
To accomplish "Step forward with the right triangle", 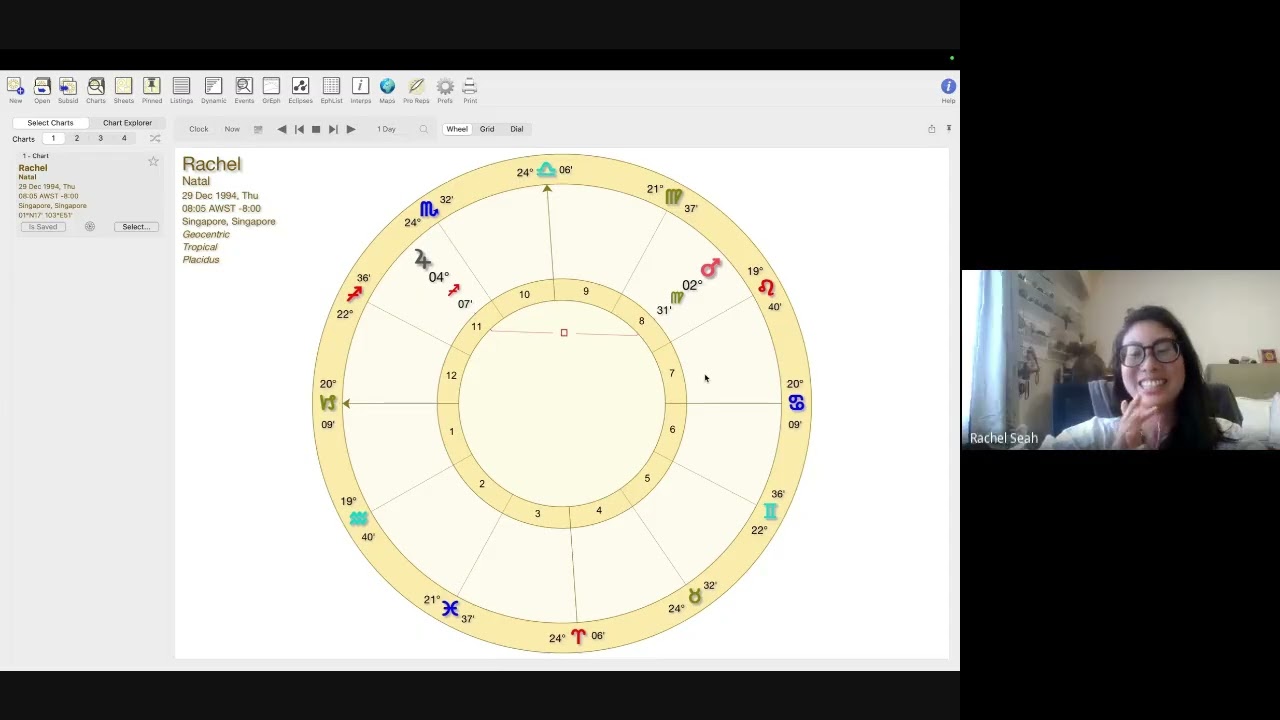I will tap(351, 129).
